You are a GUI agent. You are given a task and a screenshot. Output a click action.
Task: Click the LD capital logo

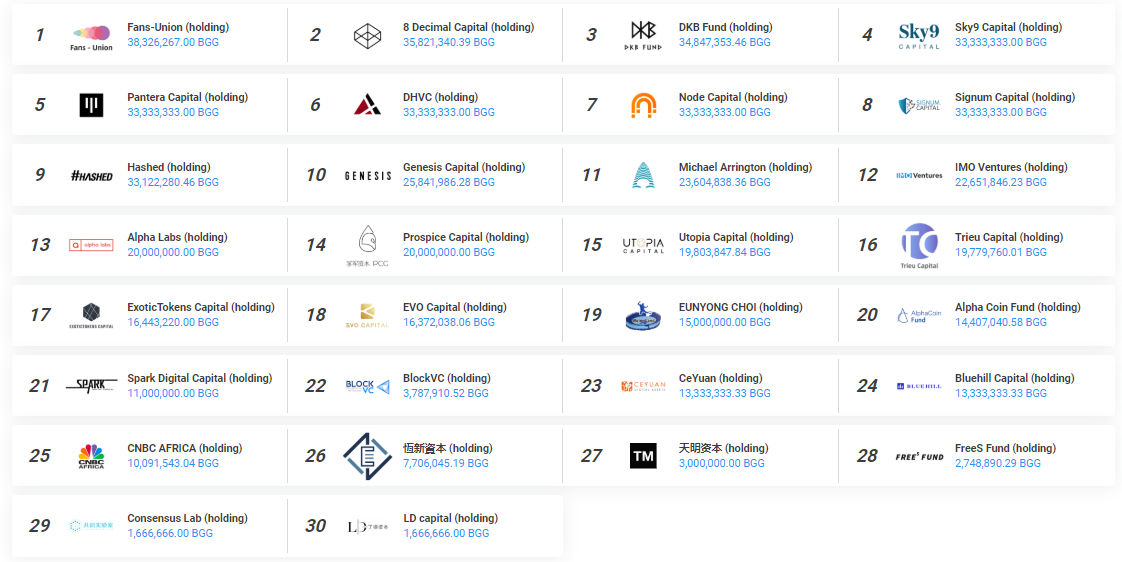click(367, 527)
